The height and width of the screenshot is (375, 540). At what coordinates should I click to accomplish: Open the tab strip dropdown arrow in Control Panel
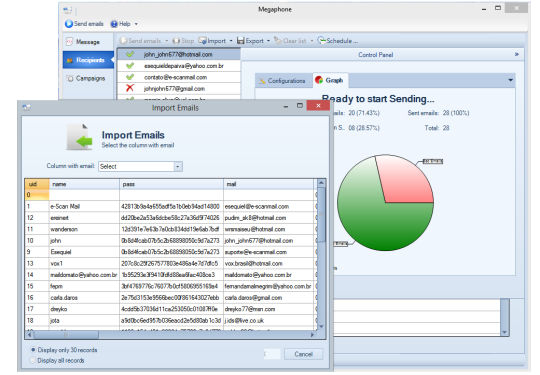510,80
